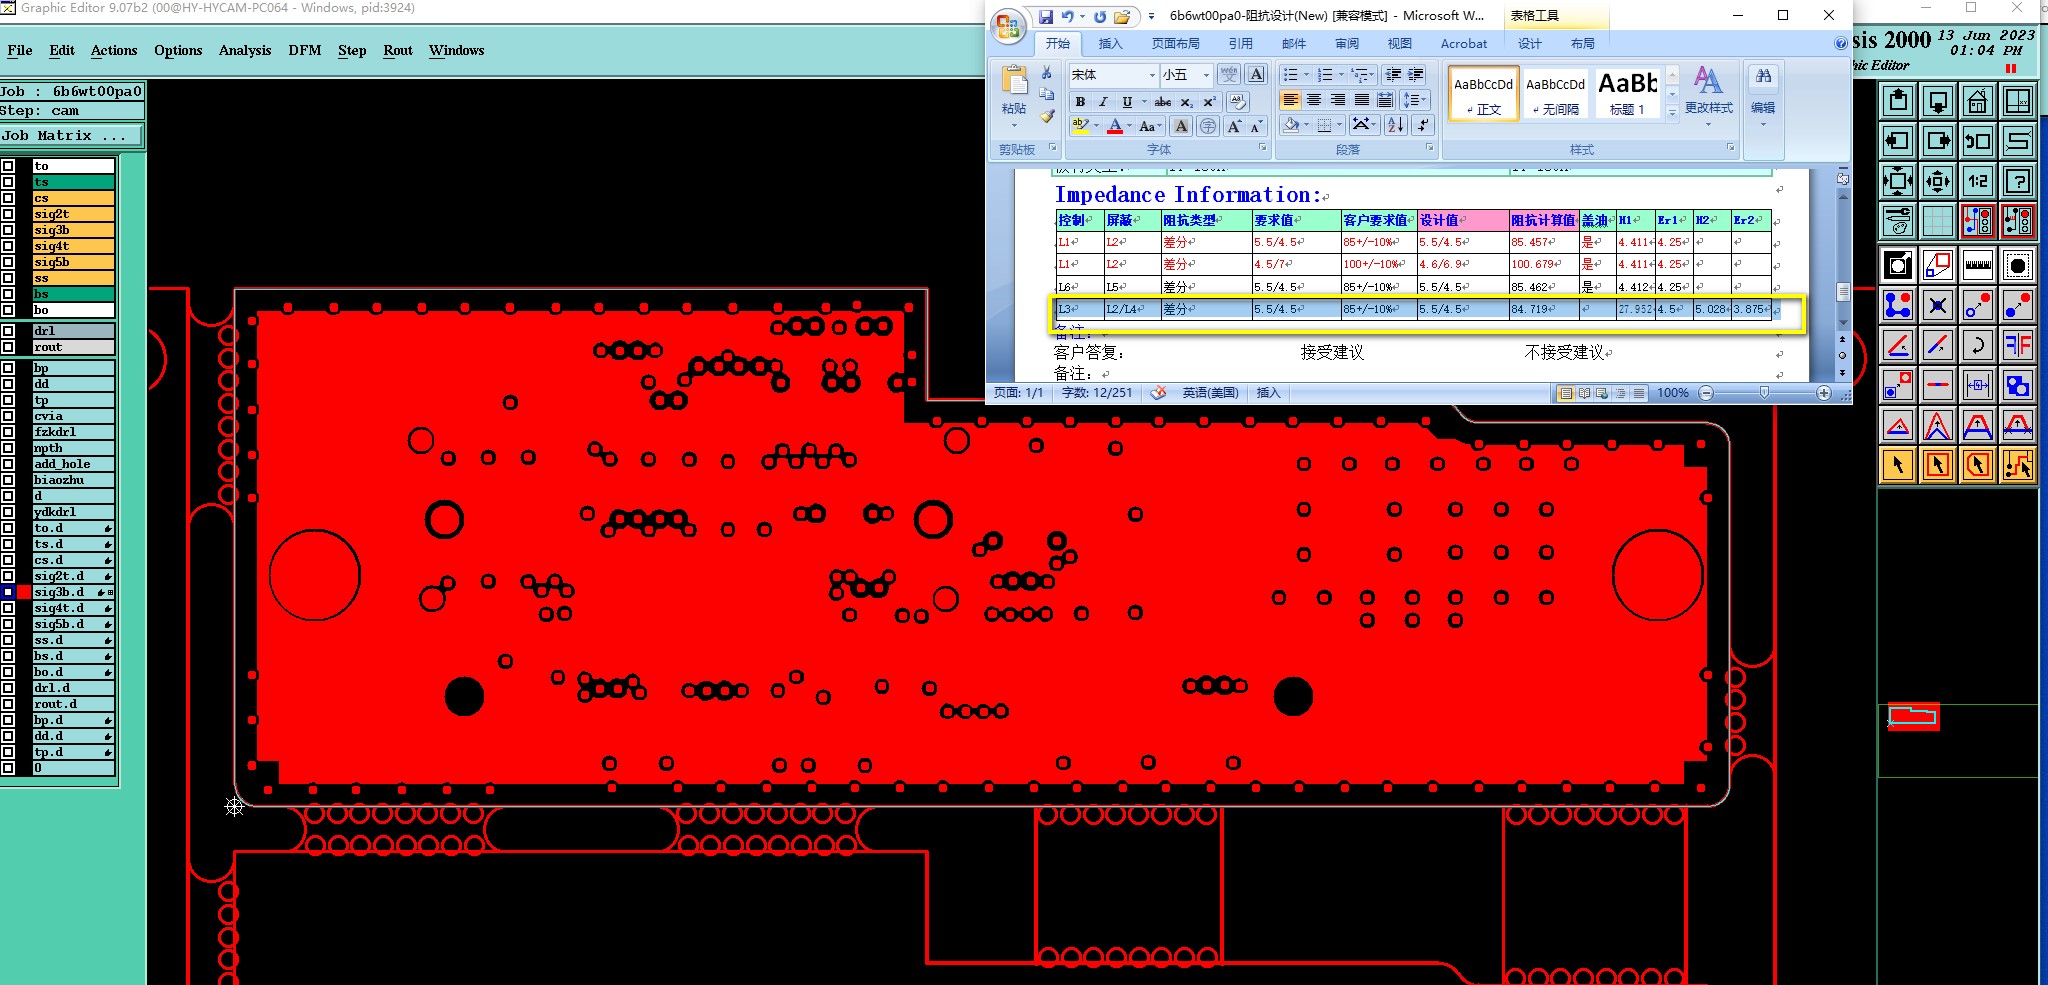Apply Bold formatting in Word ribbon
The width and height of the screenshot is (2048, 985).
[x=1080, y=102]
